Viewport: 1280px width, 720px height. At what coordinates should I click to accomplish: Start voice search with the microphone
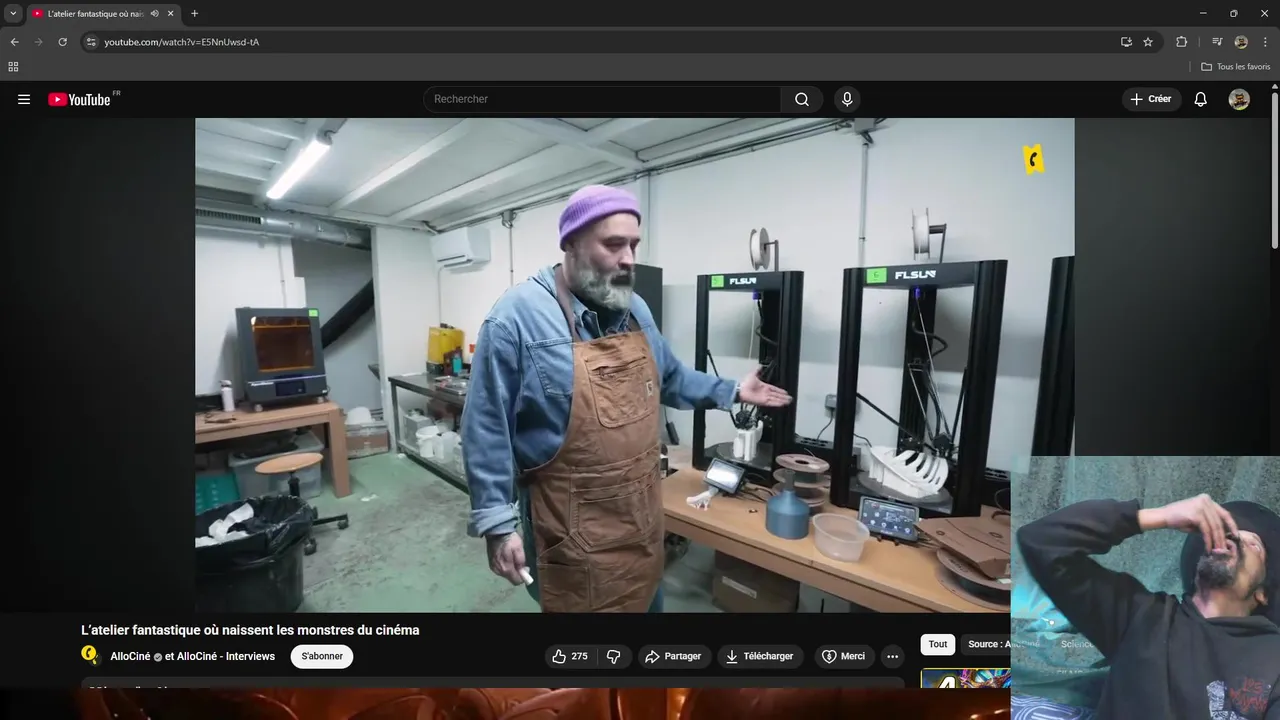coord(847,99)
